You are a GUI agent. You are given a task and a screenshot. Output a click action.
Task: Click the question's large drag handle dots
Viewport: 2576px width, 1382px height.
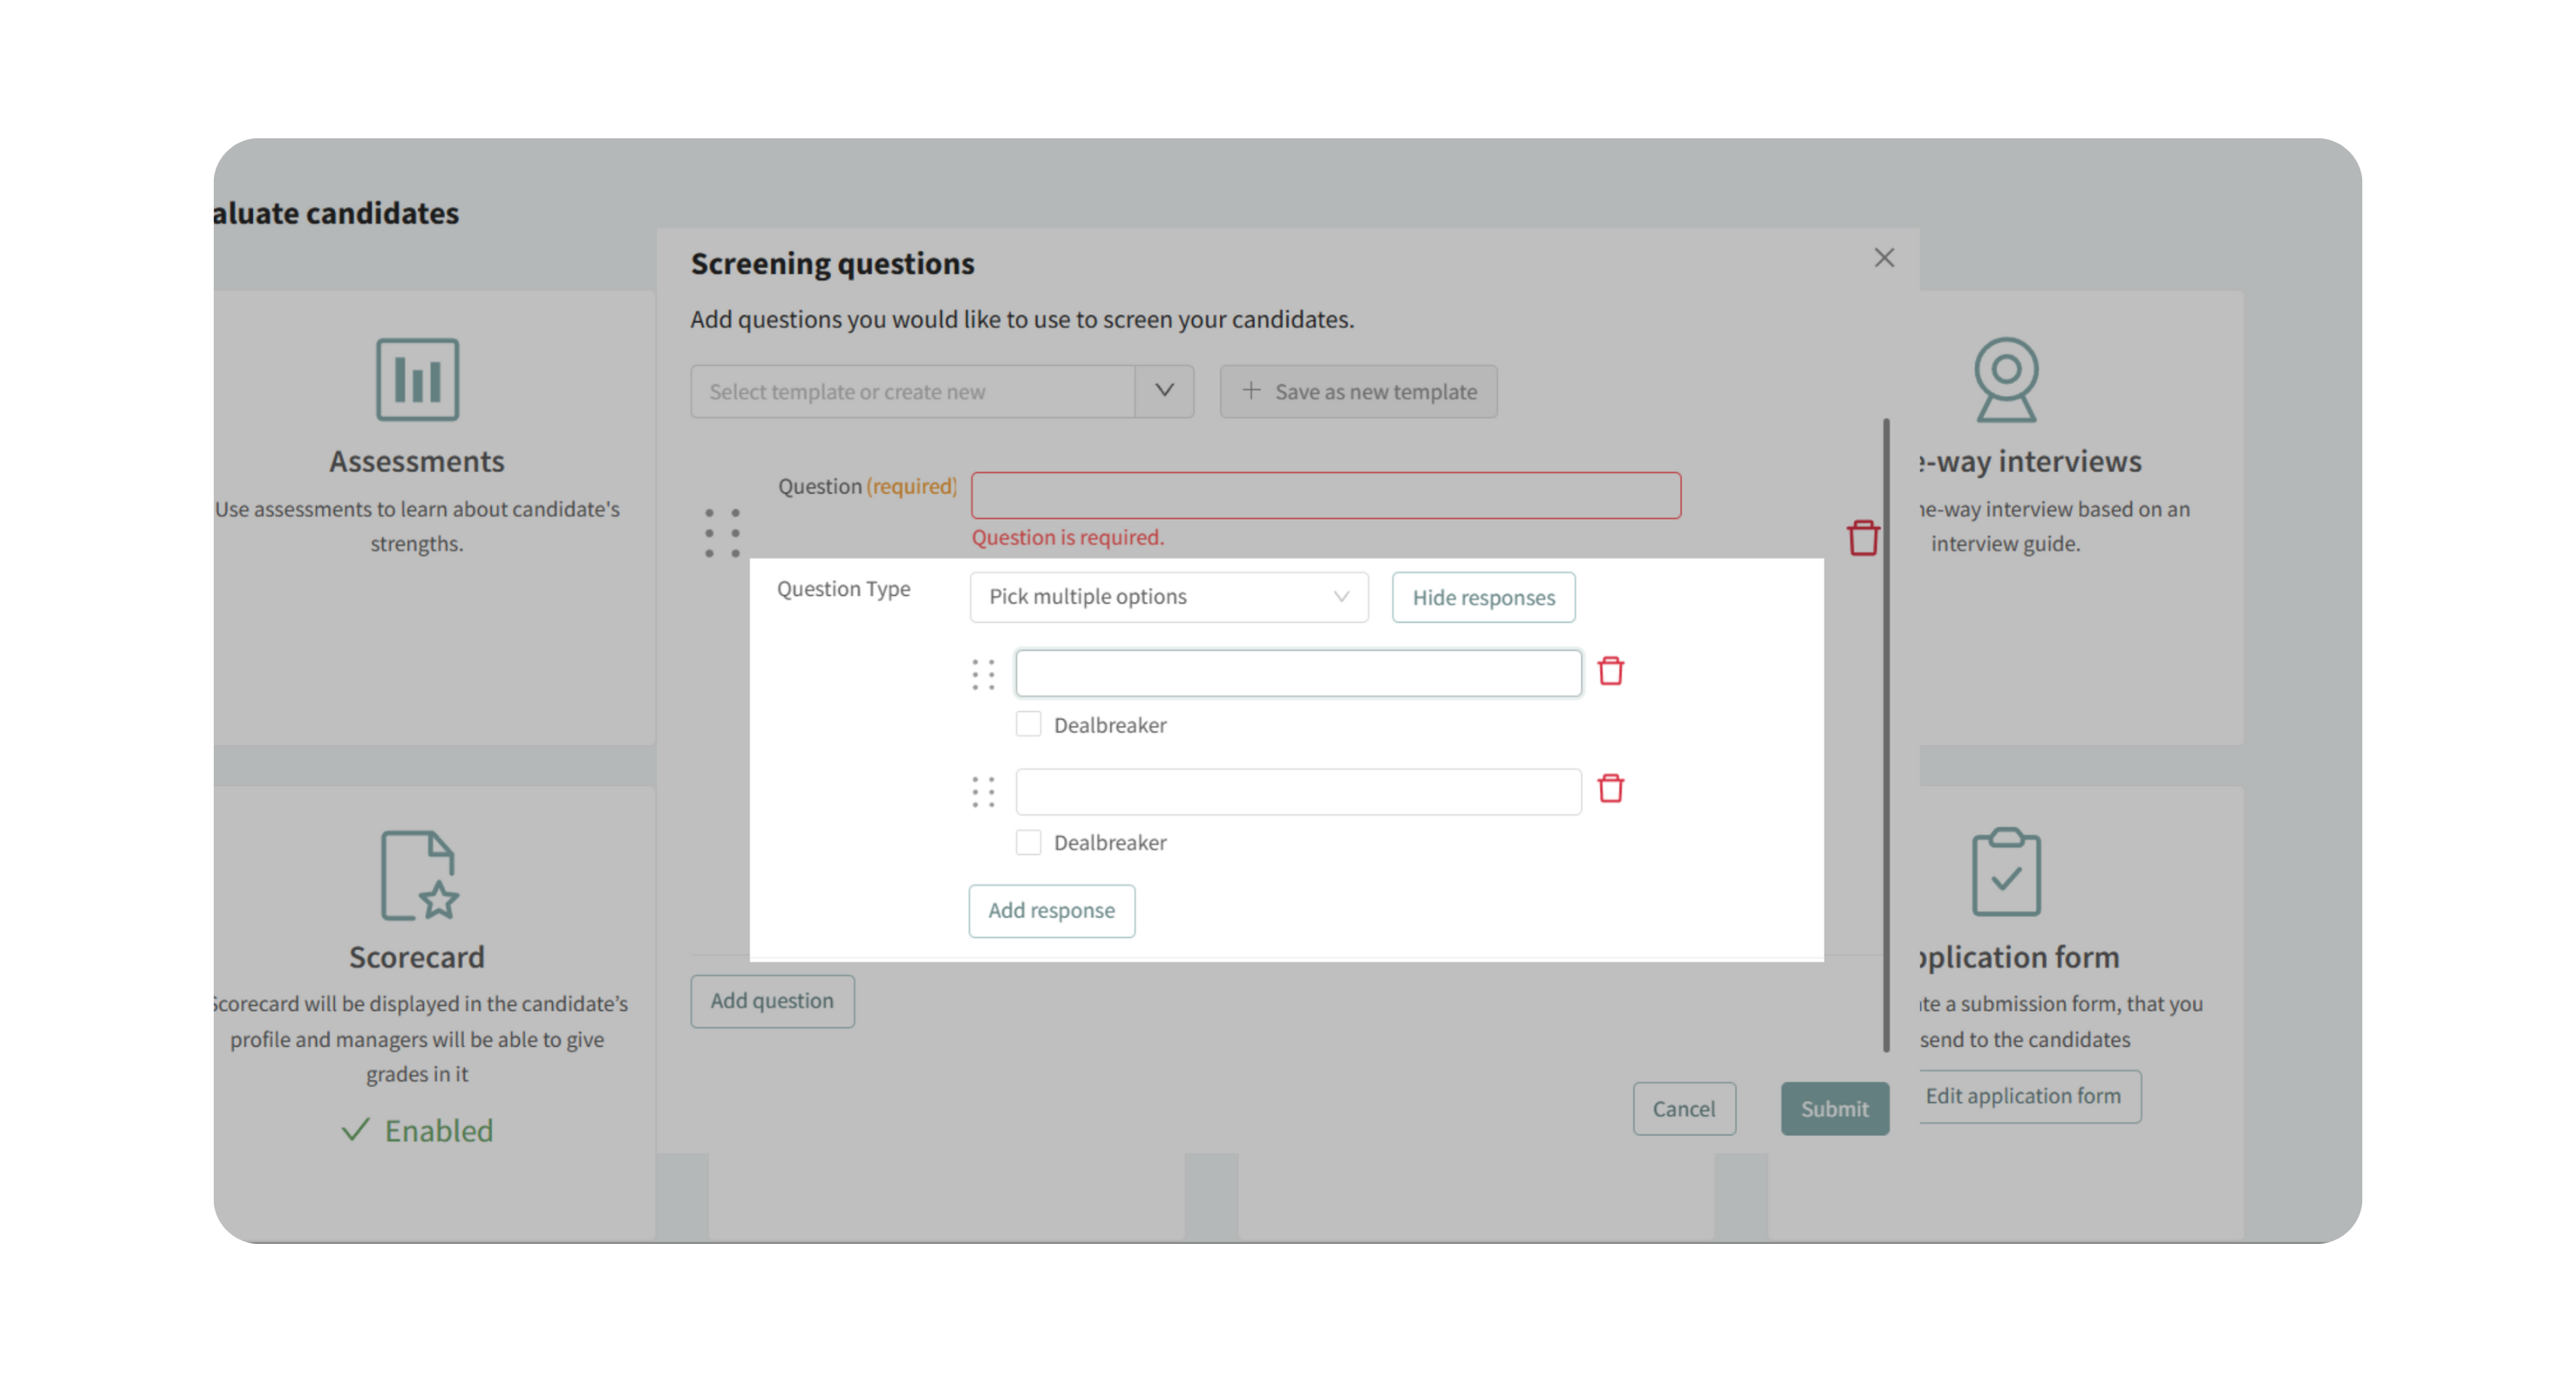tap(721, 533)
